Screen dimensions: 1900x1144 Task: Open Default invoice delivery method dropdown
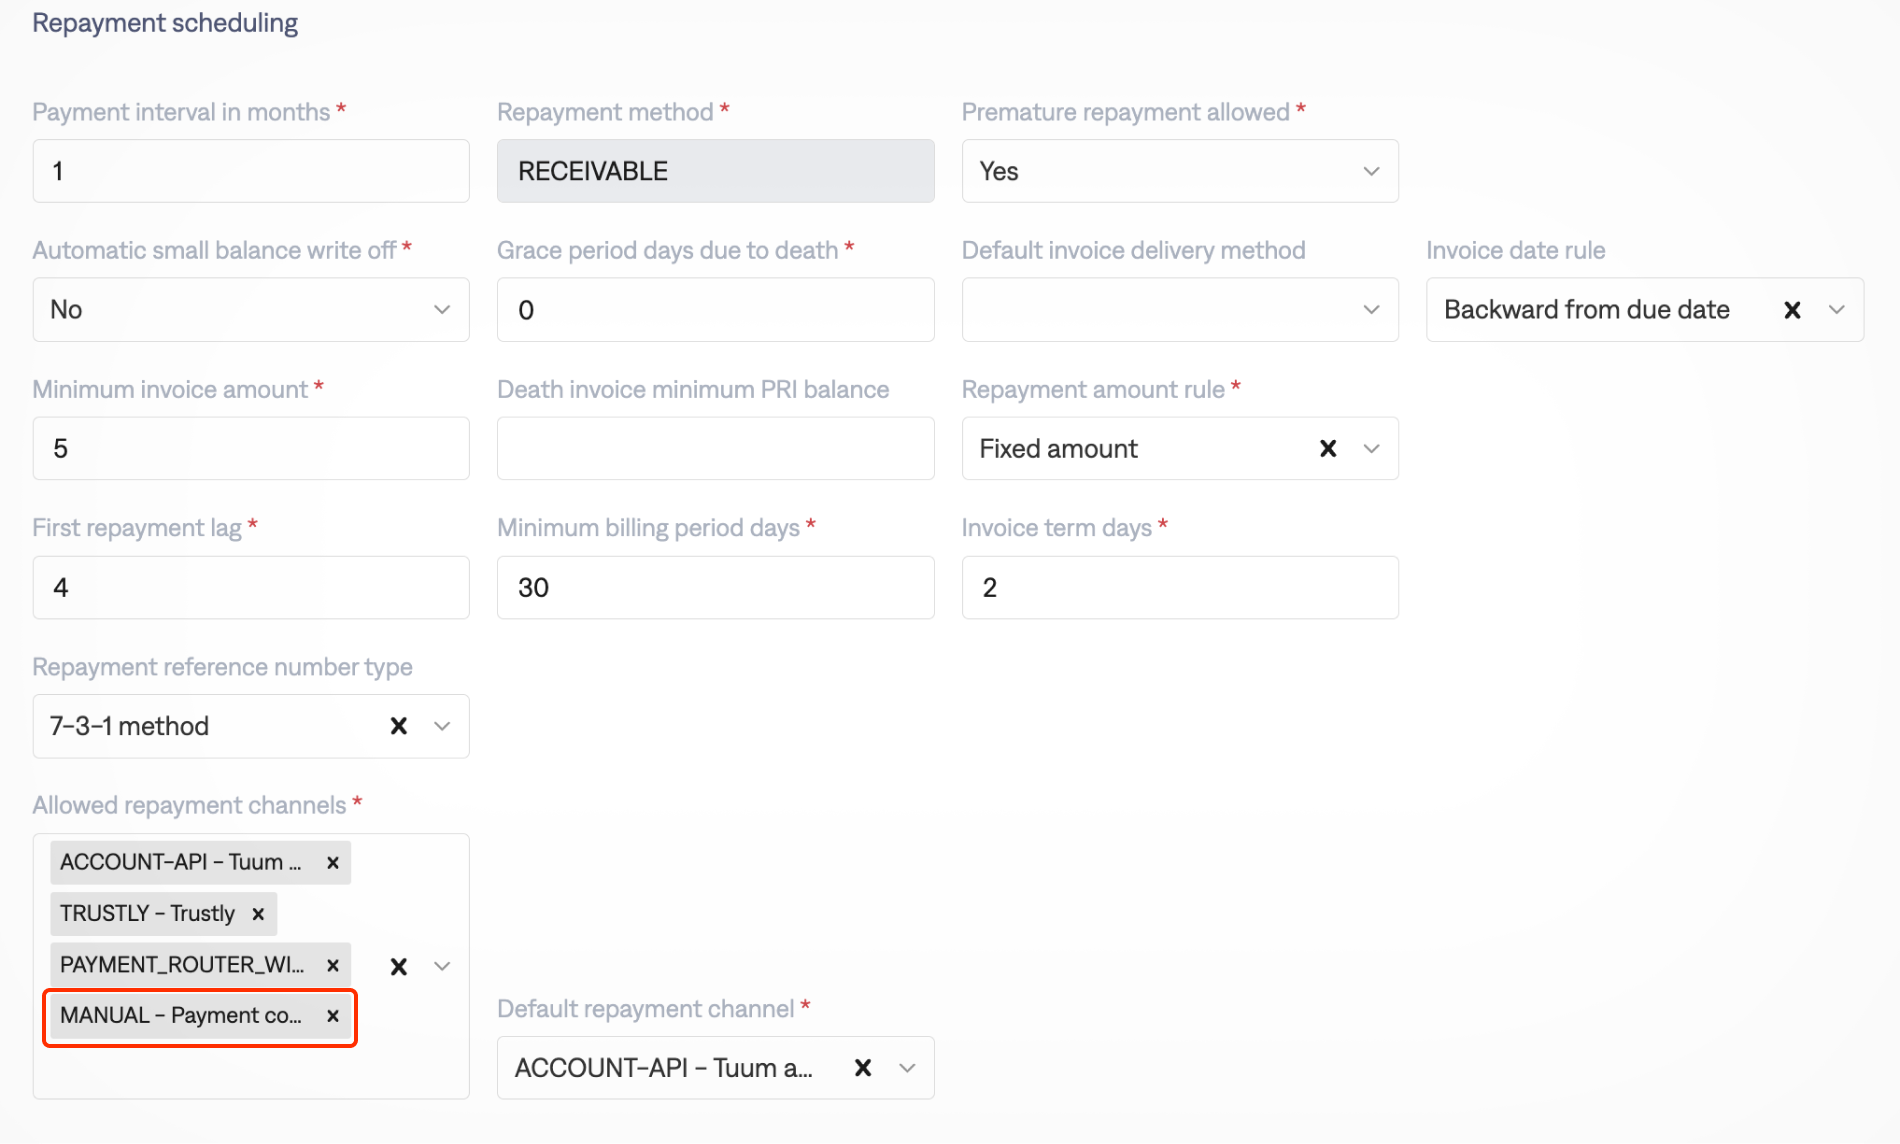(x=1371, y=310)
